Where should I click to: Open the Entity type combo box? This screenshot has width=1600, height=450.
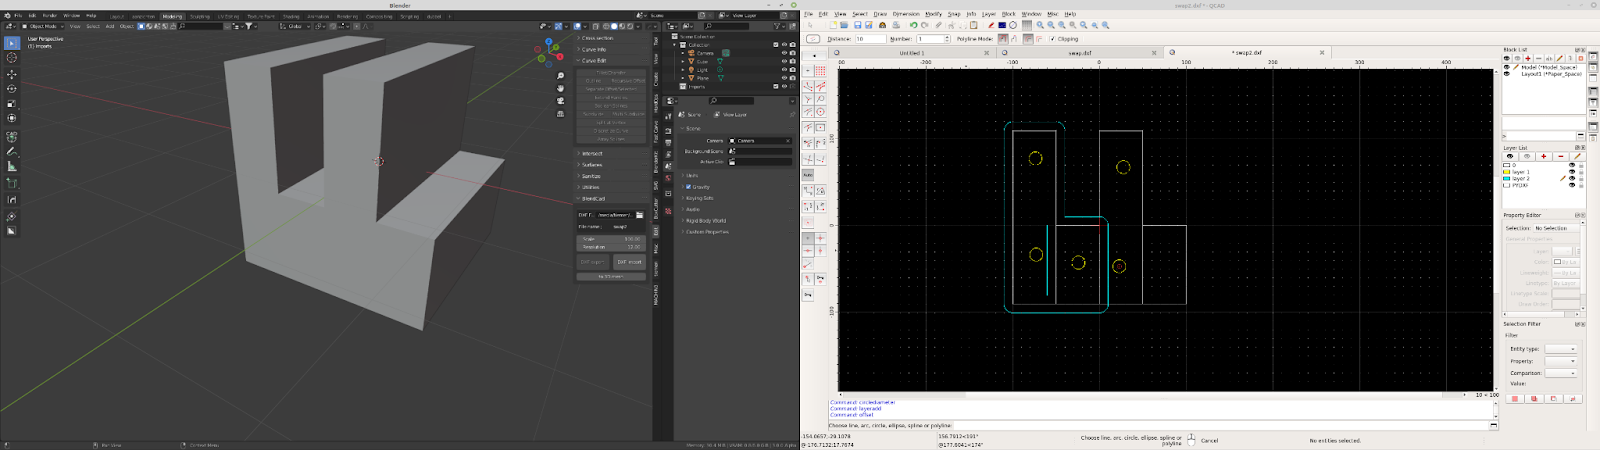[1560, 349]
